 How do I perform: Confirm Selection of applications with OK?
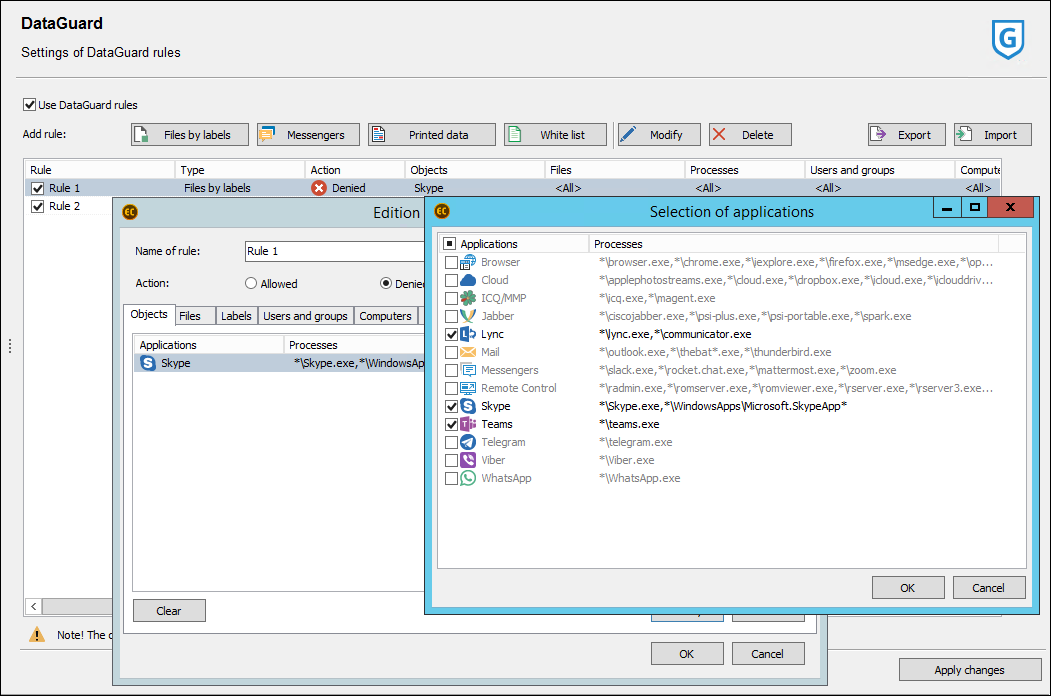pyautogui.click(x=908, y=588)
